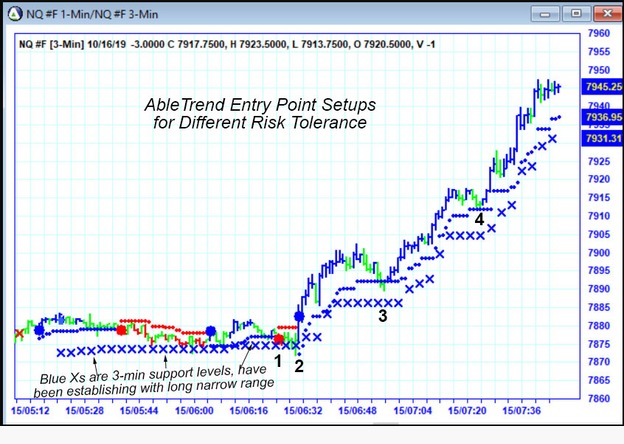
Task: Click the 15/07:36 time axis label
Action: click(521, 410)
